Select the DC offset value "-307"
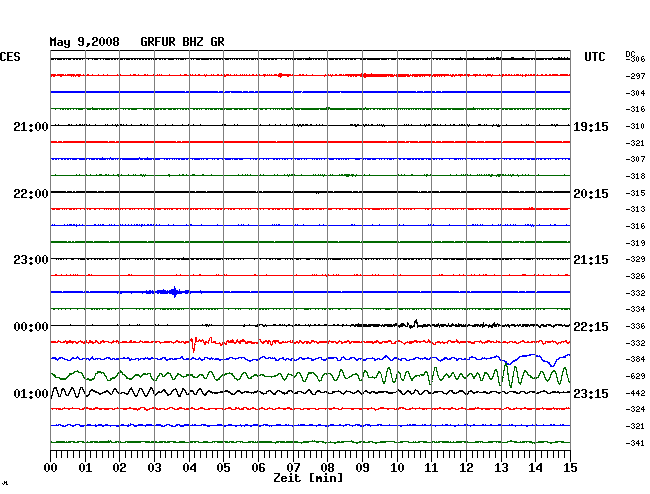Viewport: 650px width, 494px height. [x=635, y=159]
